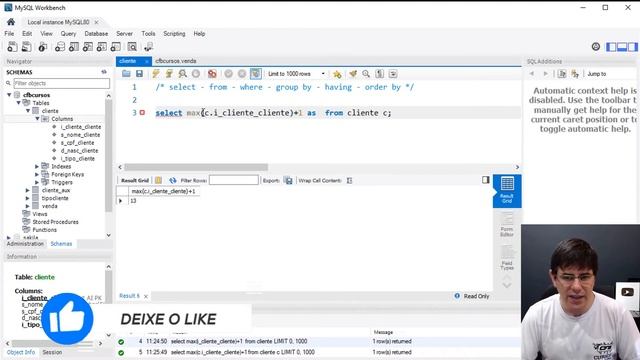Execute the whole script lightning icon
This screenshot has height=360, width=640.
[156, 74]
